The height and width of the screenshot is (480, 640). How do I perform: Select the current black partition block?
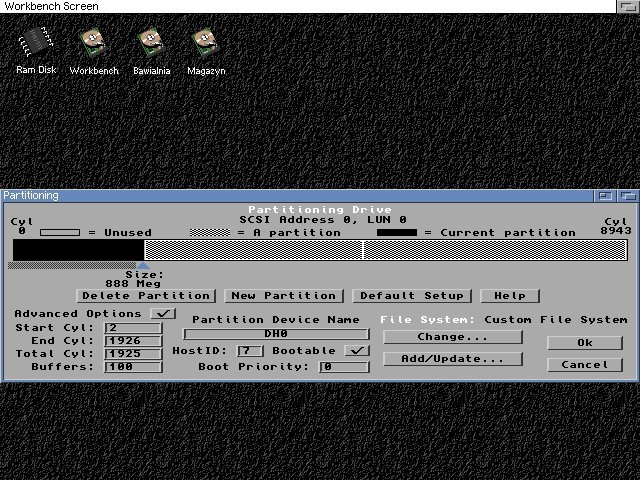[78, 250]
